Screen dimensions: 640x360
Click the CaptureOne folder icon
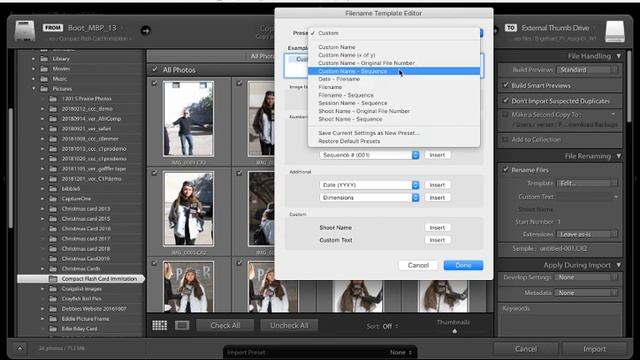coord(53,199)
